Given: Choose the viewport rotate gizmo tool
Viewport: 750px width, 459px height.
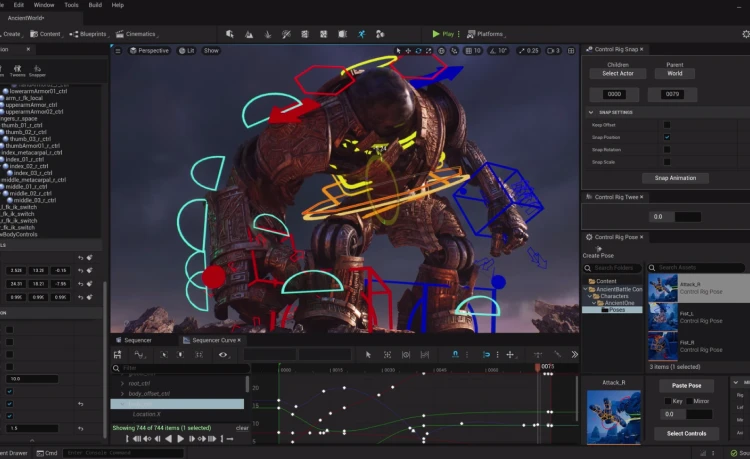Looking at the screenshot, I should coord(418,51).
